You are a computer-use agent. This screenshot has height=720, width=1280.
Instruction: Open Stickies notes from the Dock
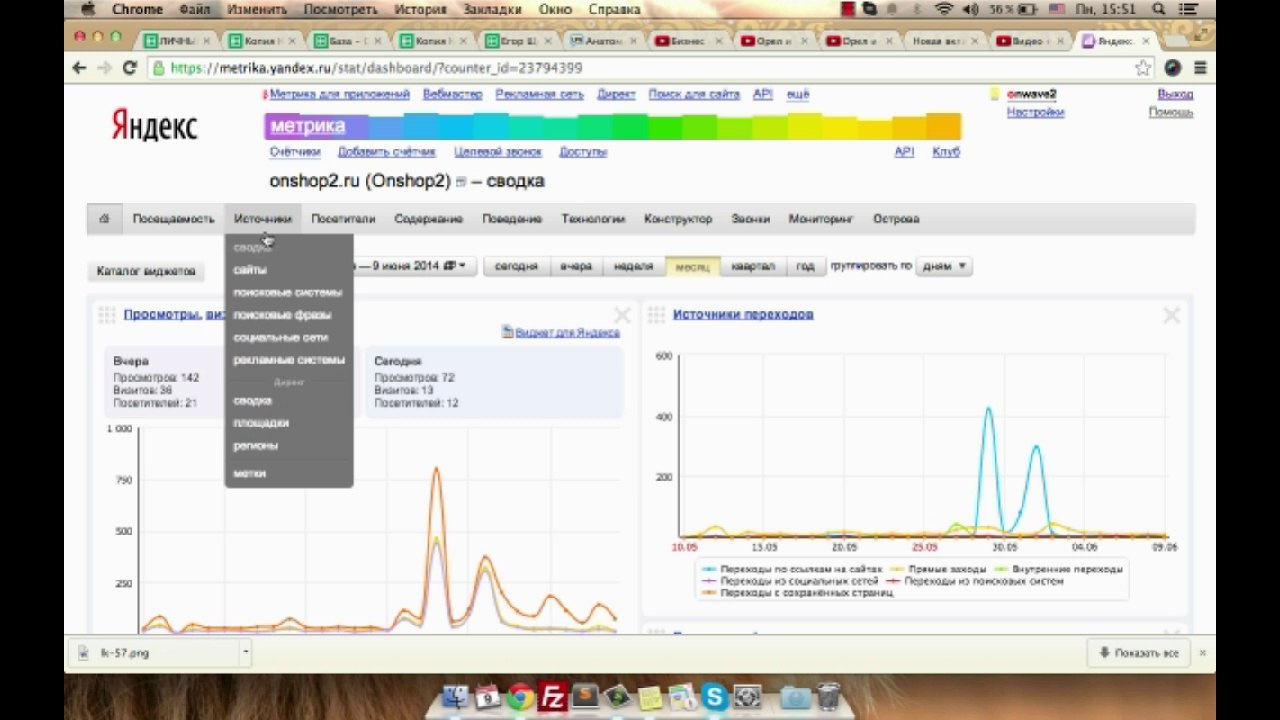650,697
